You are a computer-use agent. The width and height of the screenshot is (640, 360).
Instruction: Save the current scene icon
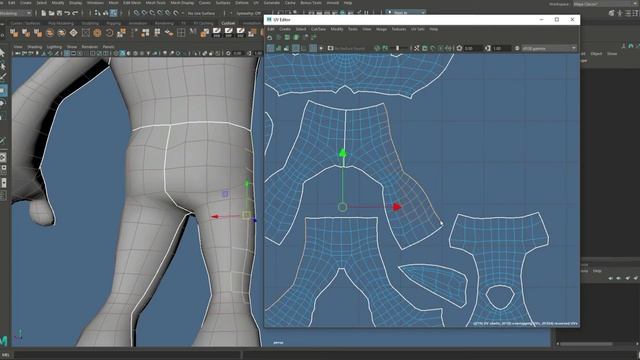(59, 13)
